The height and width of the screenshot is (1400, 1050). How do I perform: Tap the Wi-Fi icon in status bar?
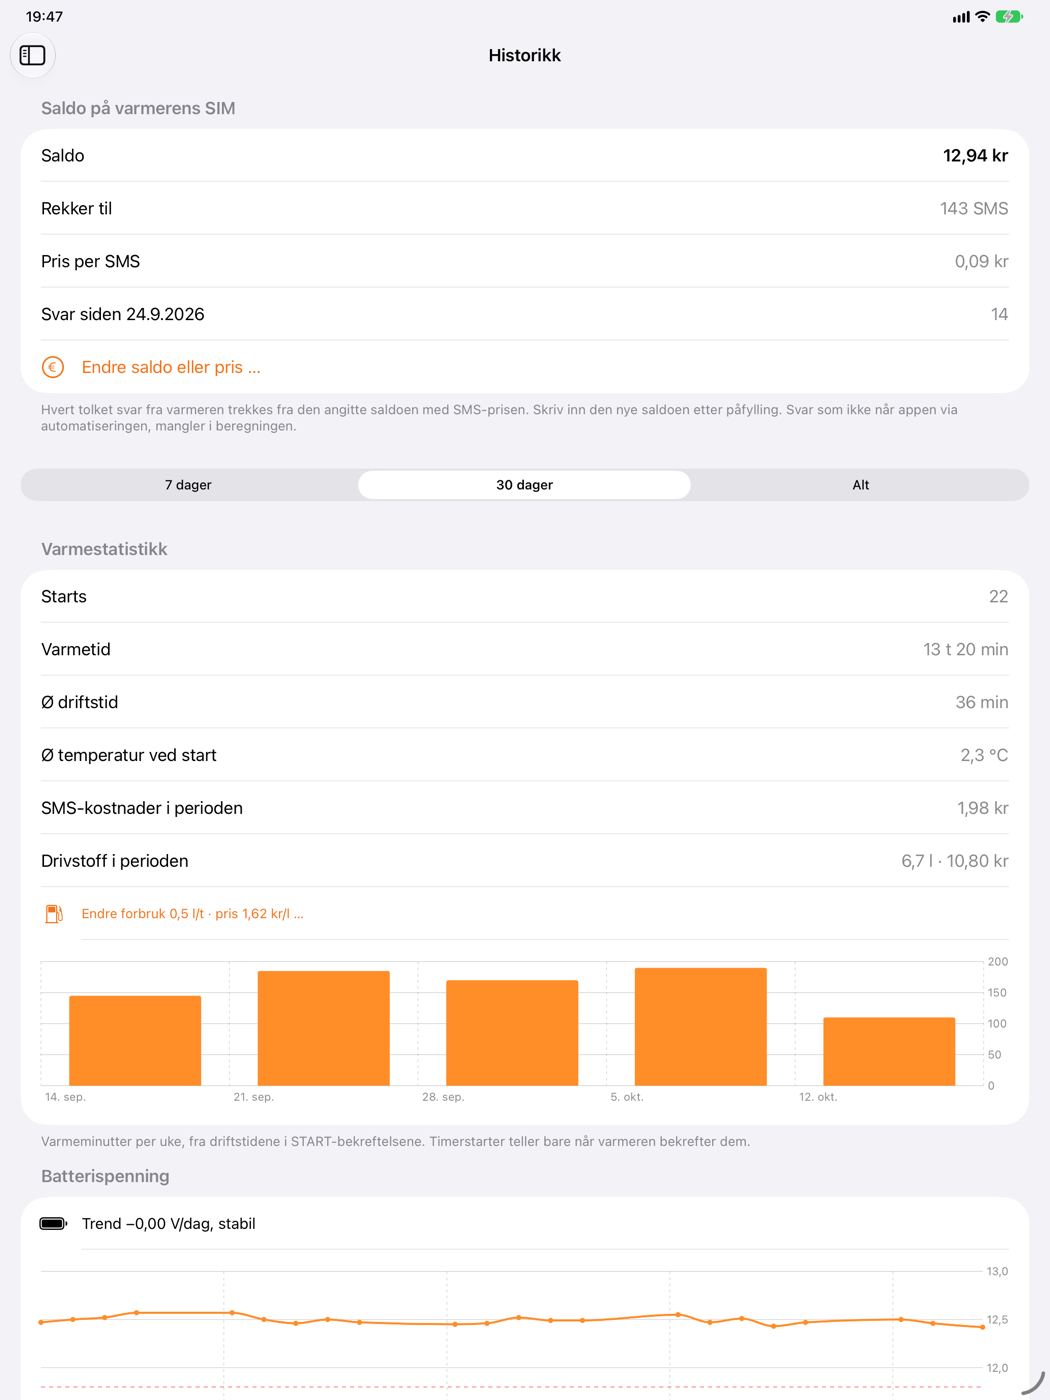click(x=983, y=16)
